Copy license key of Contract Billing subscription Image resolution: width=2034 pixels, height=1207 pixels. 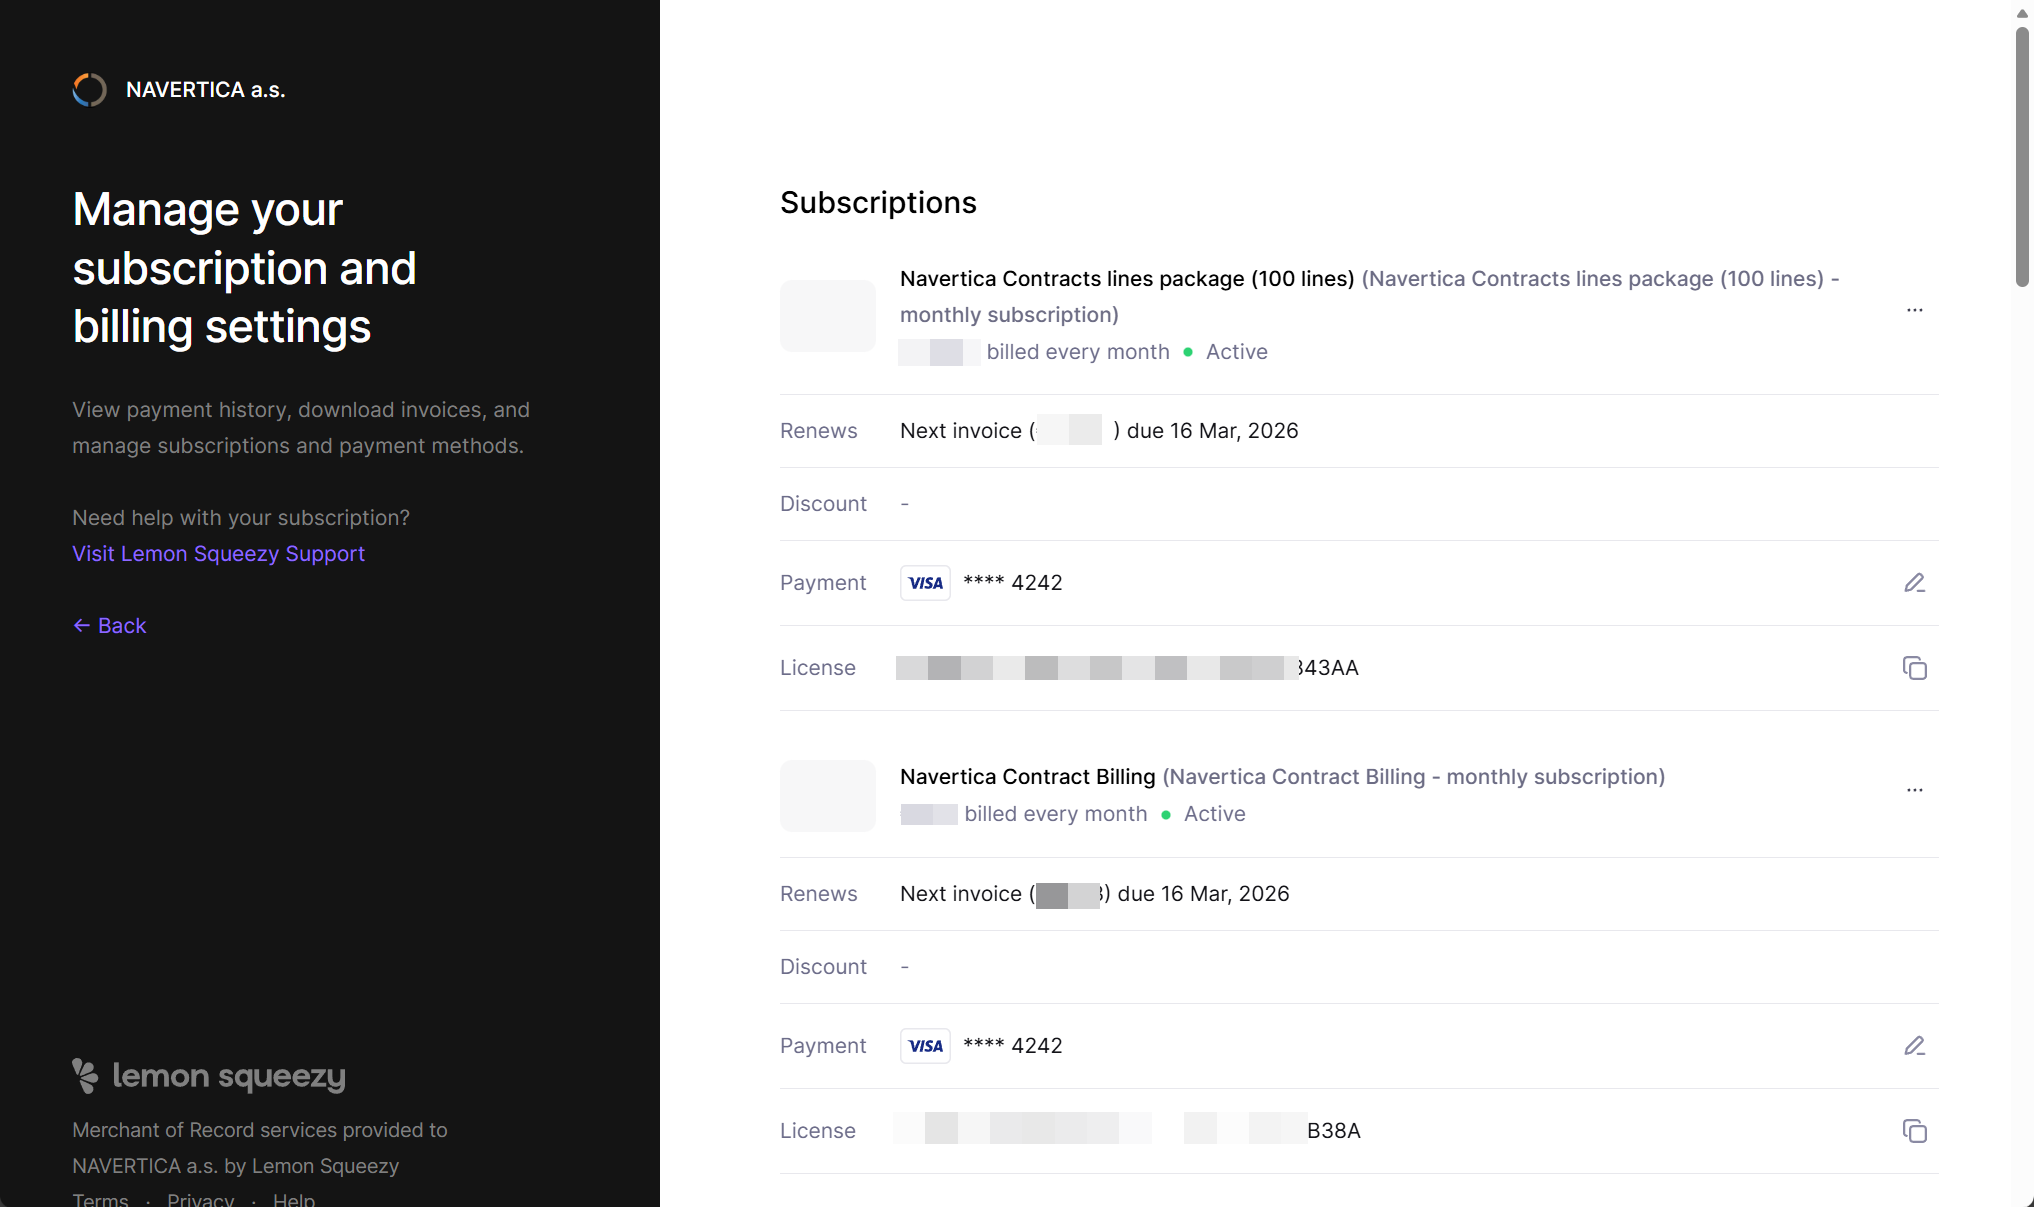pyautogui.click(x=1915, y=1131)
